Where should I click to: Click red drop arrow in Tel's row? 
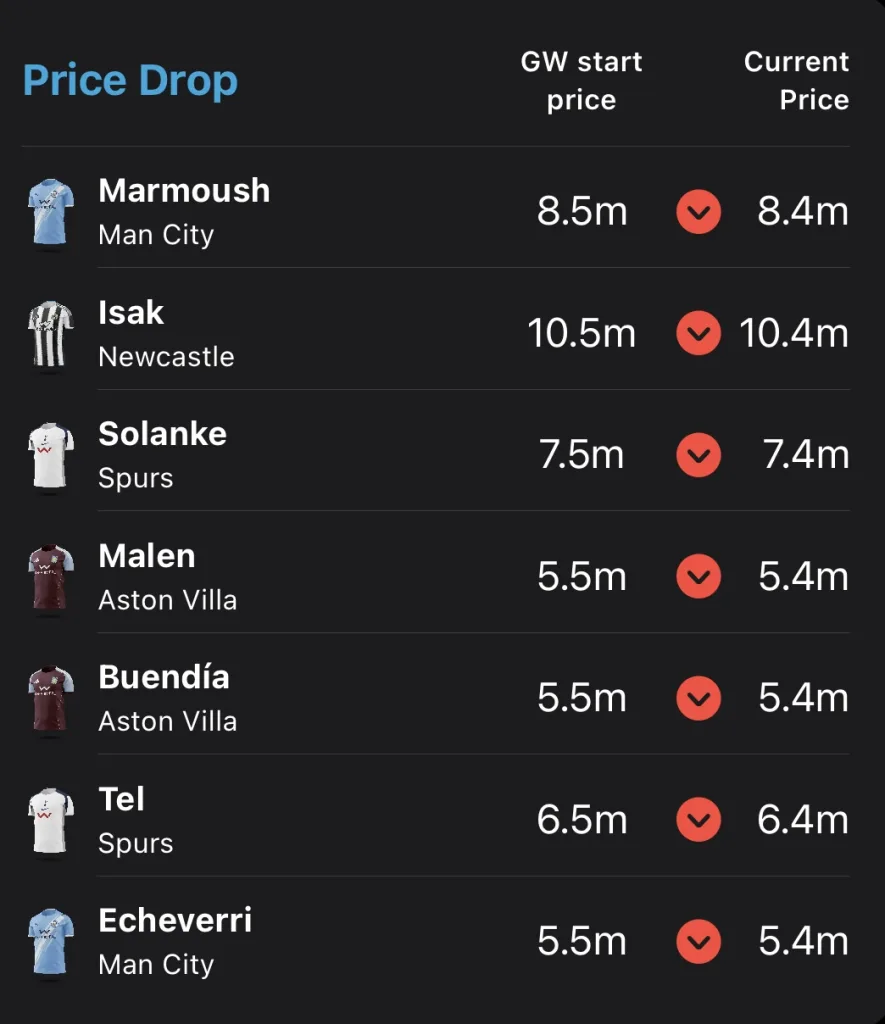pos(698,820)
